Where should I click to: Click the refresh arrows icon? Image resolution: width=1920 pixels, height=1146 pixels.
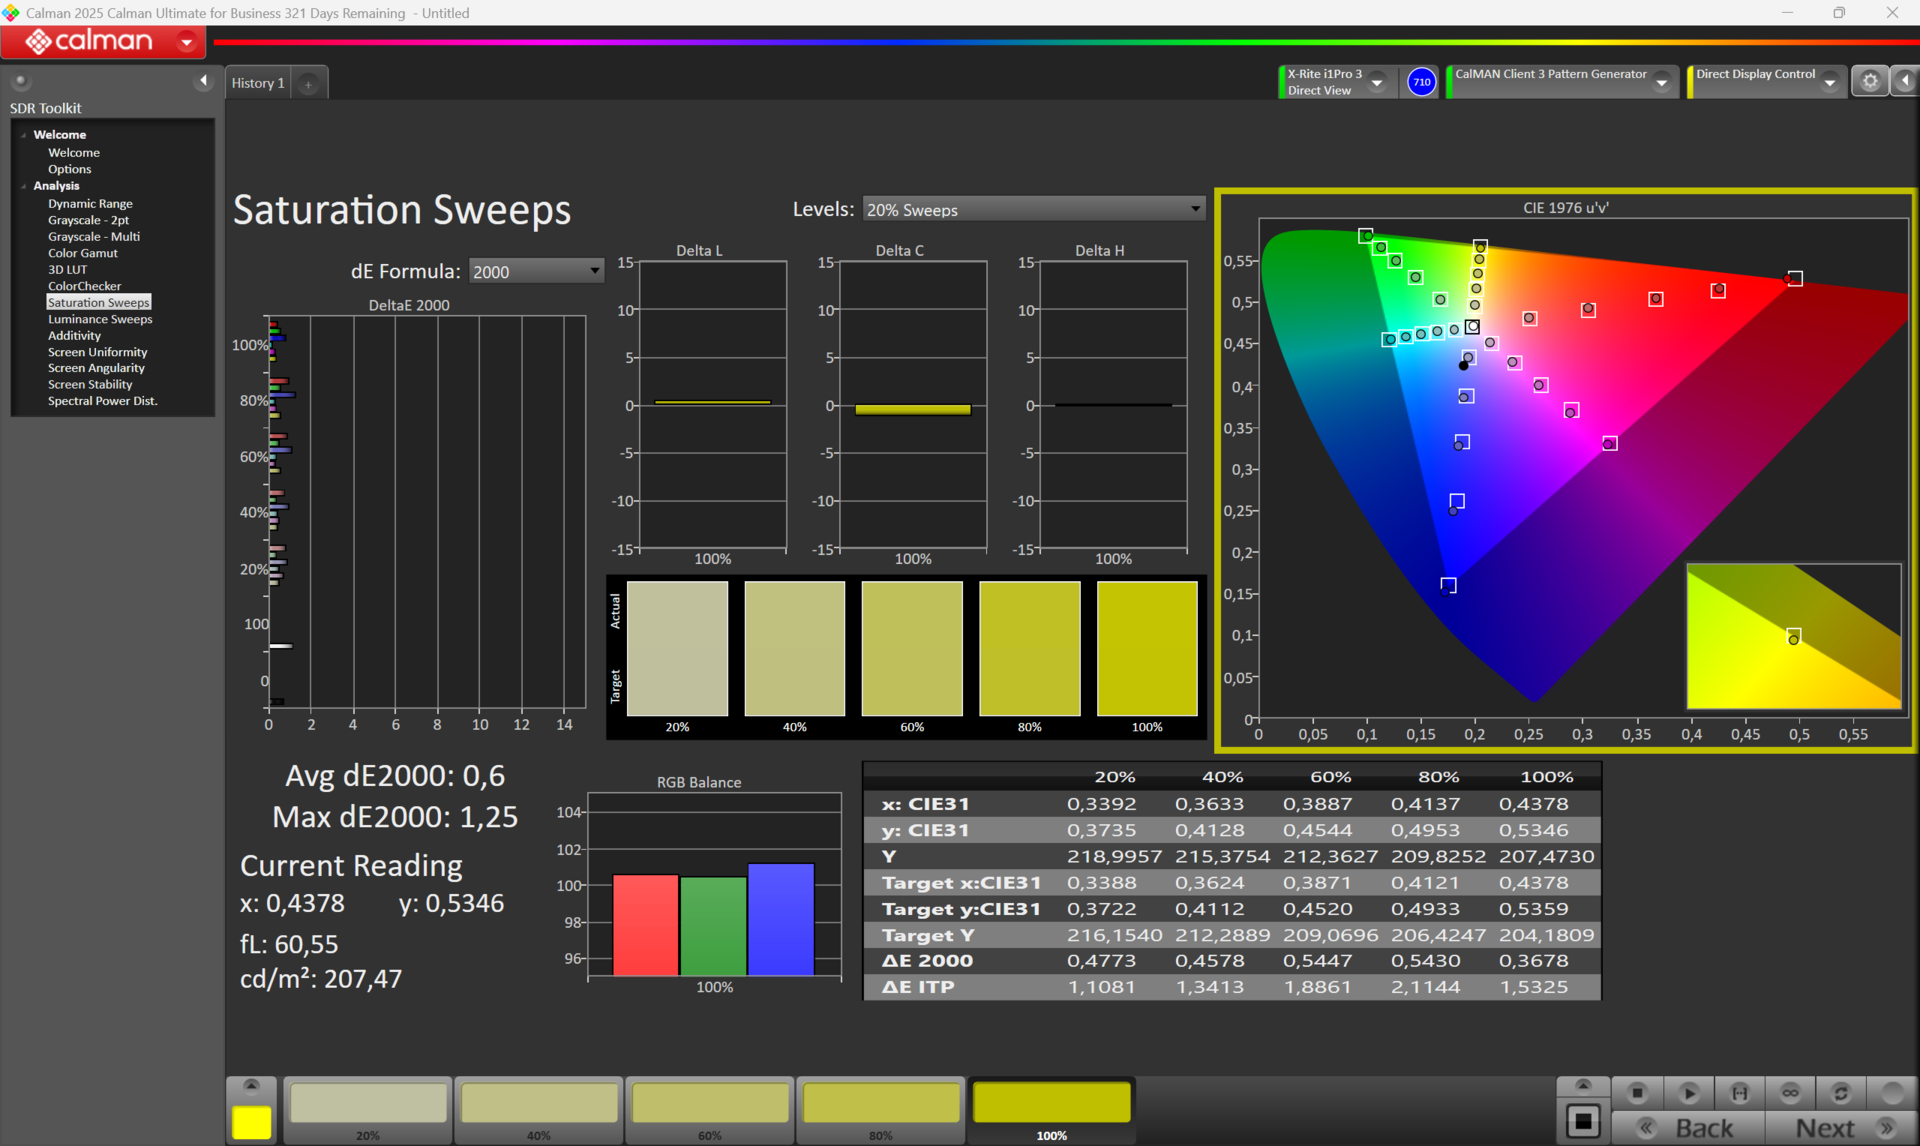1840,1092
